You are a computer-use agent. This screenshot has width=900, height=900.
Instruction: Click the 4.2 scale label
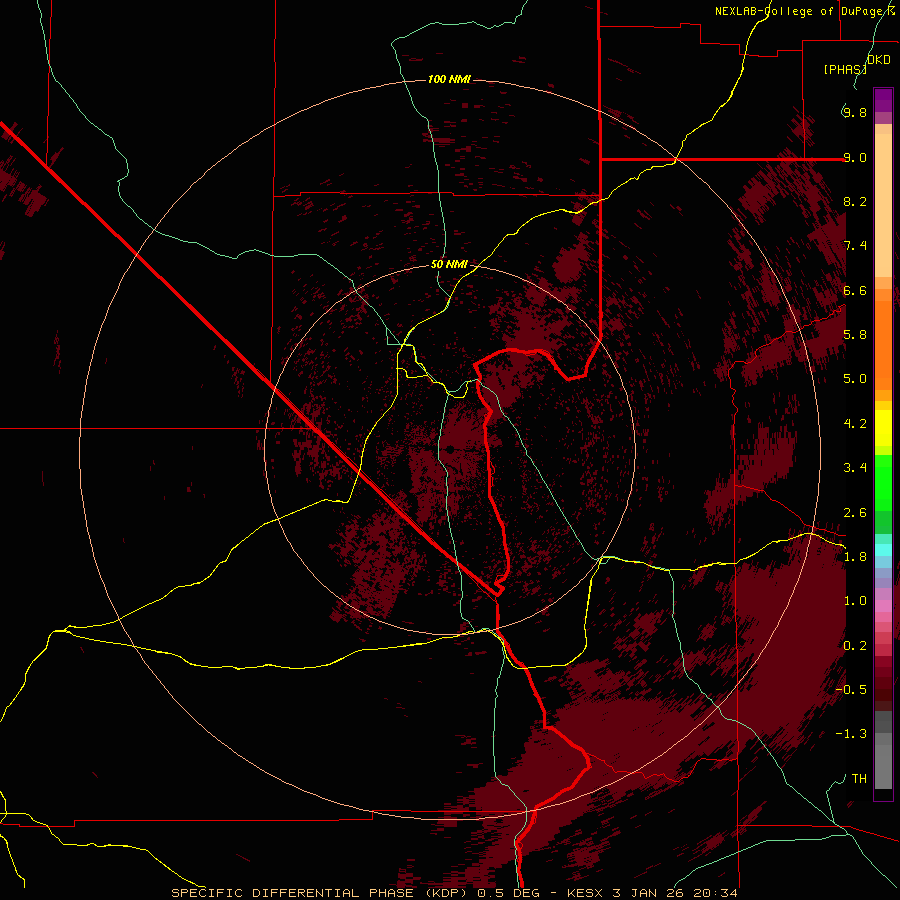pyautogui.click(x=854, y=424)
